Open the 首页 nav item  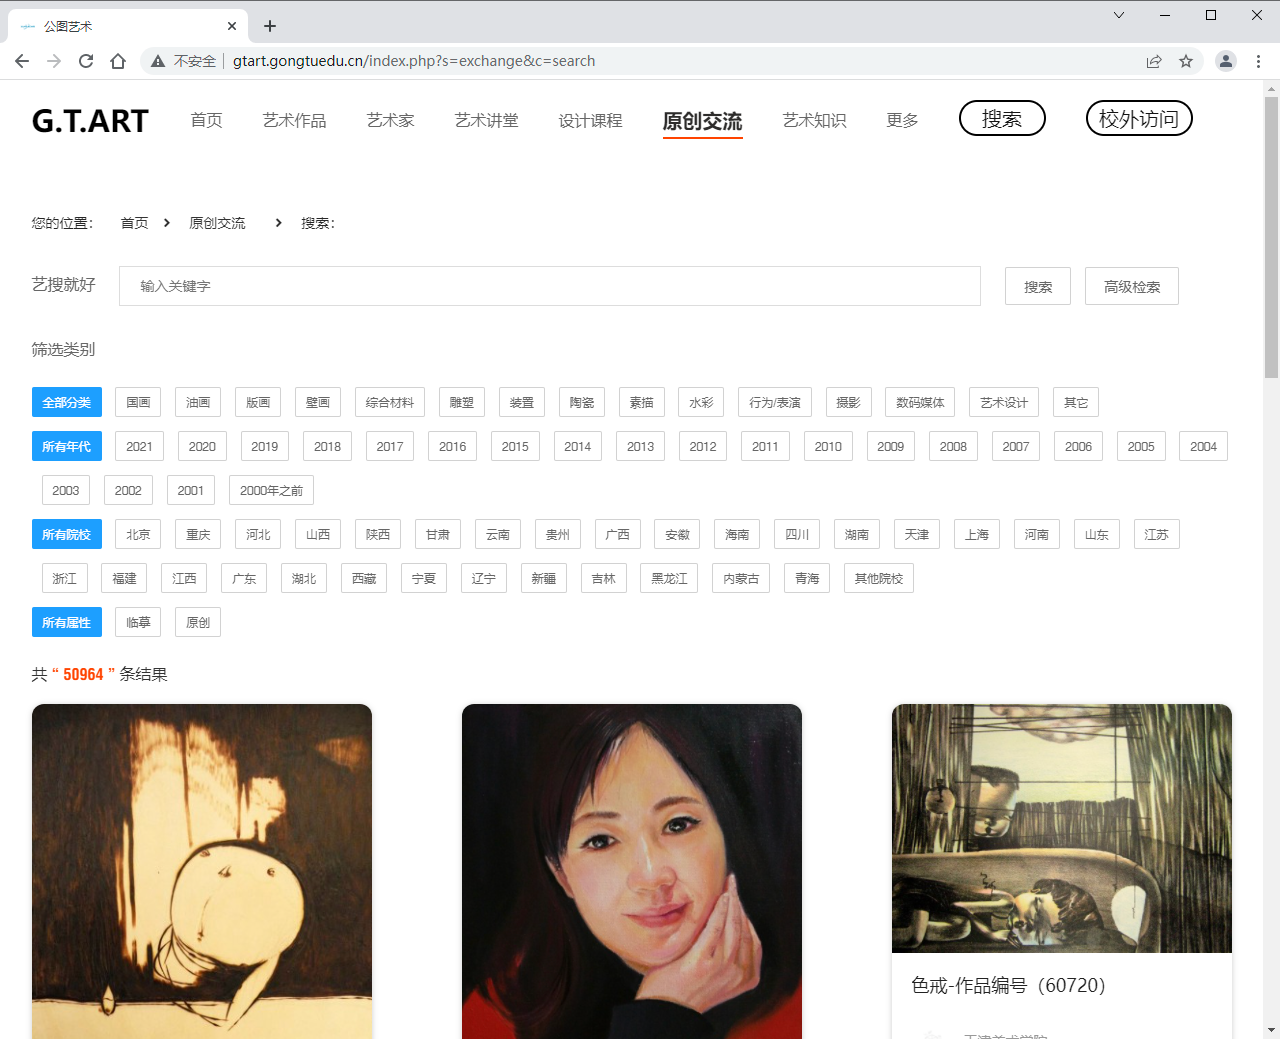point(207,120)
